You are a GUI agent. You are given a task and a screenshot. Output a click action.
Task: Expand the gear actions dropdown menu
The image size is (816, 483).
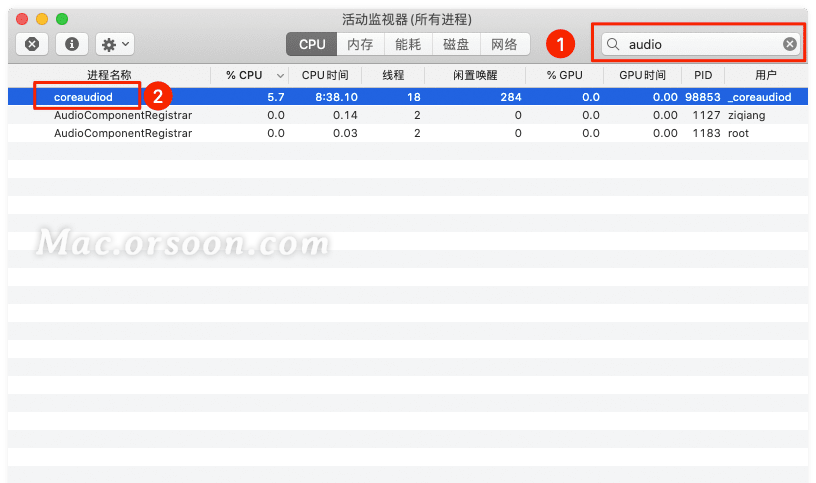point(114,44)
